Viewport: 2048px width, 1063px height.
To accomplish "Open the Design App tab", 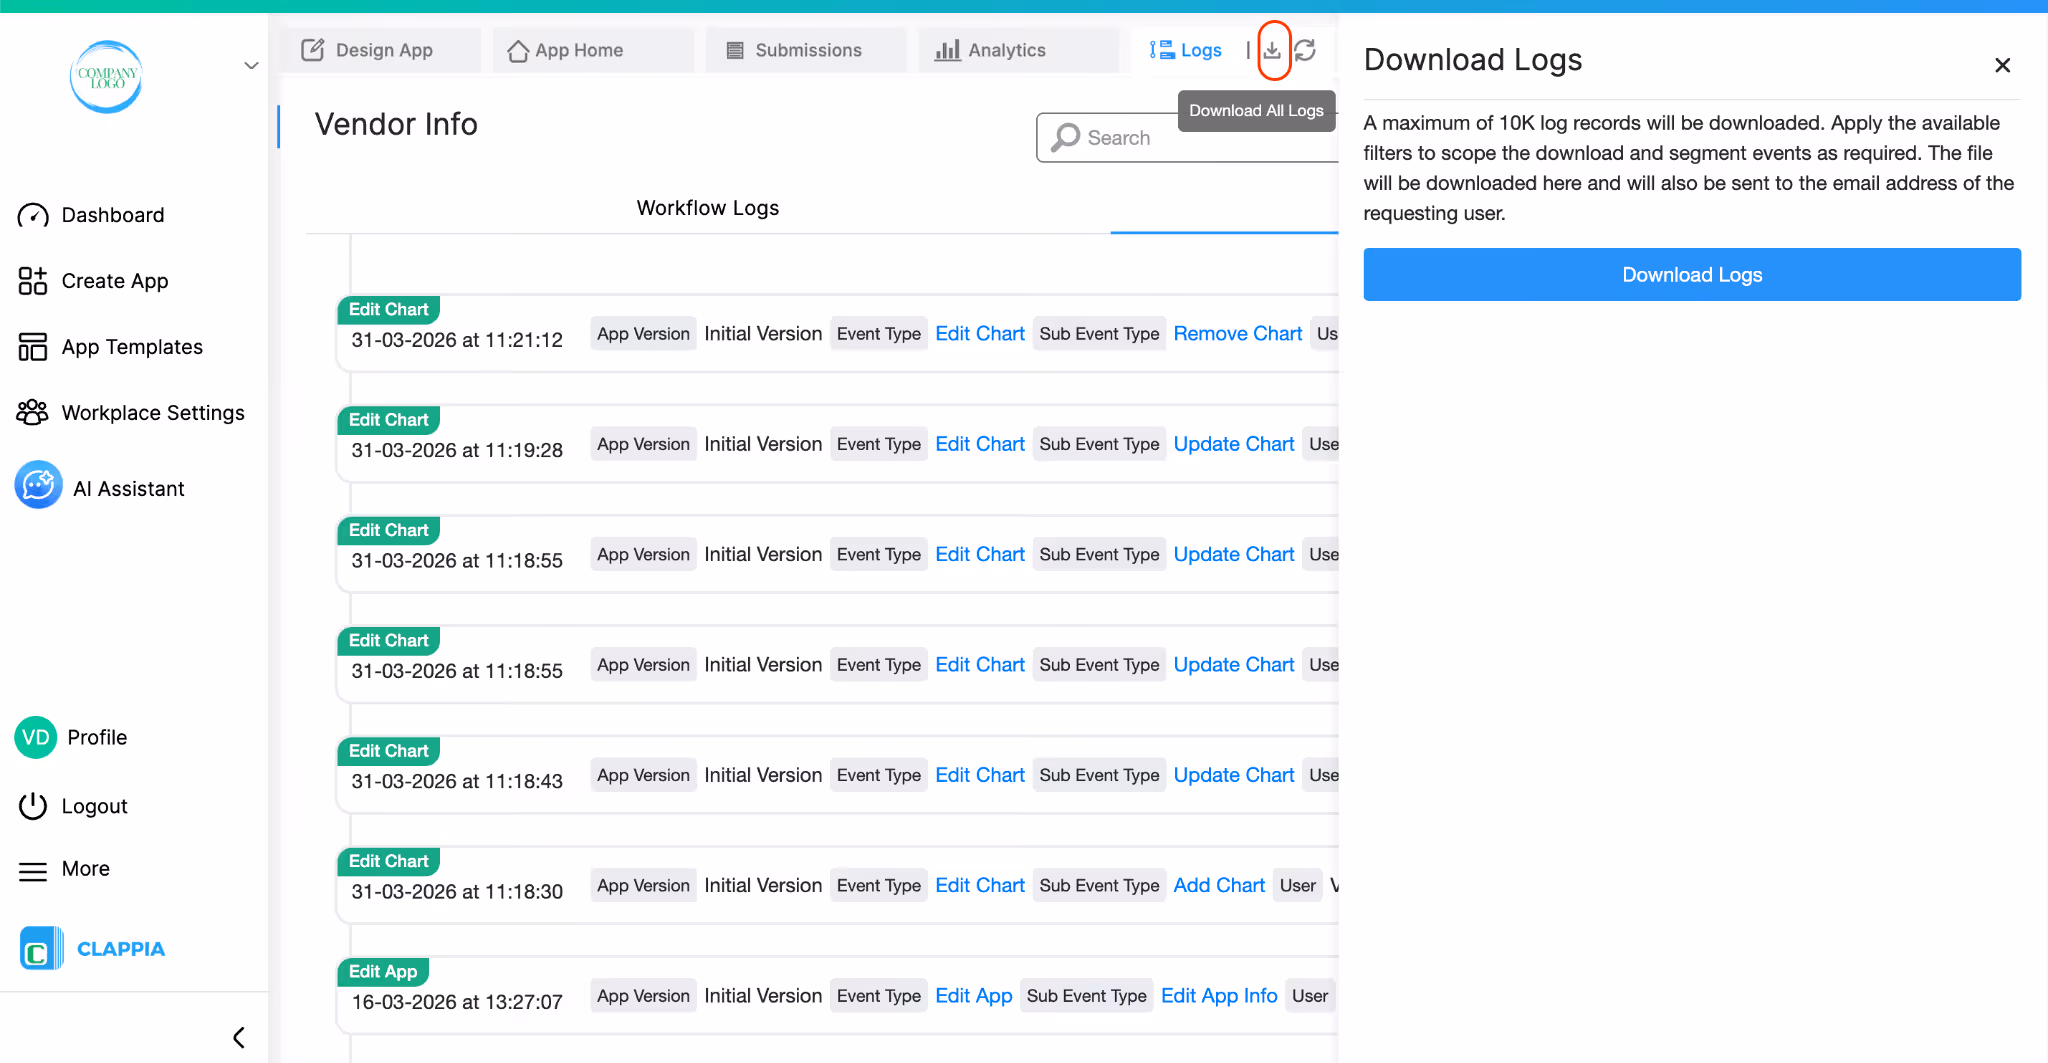I will point(380,50).
